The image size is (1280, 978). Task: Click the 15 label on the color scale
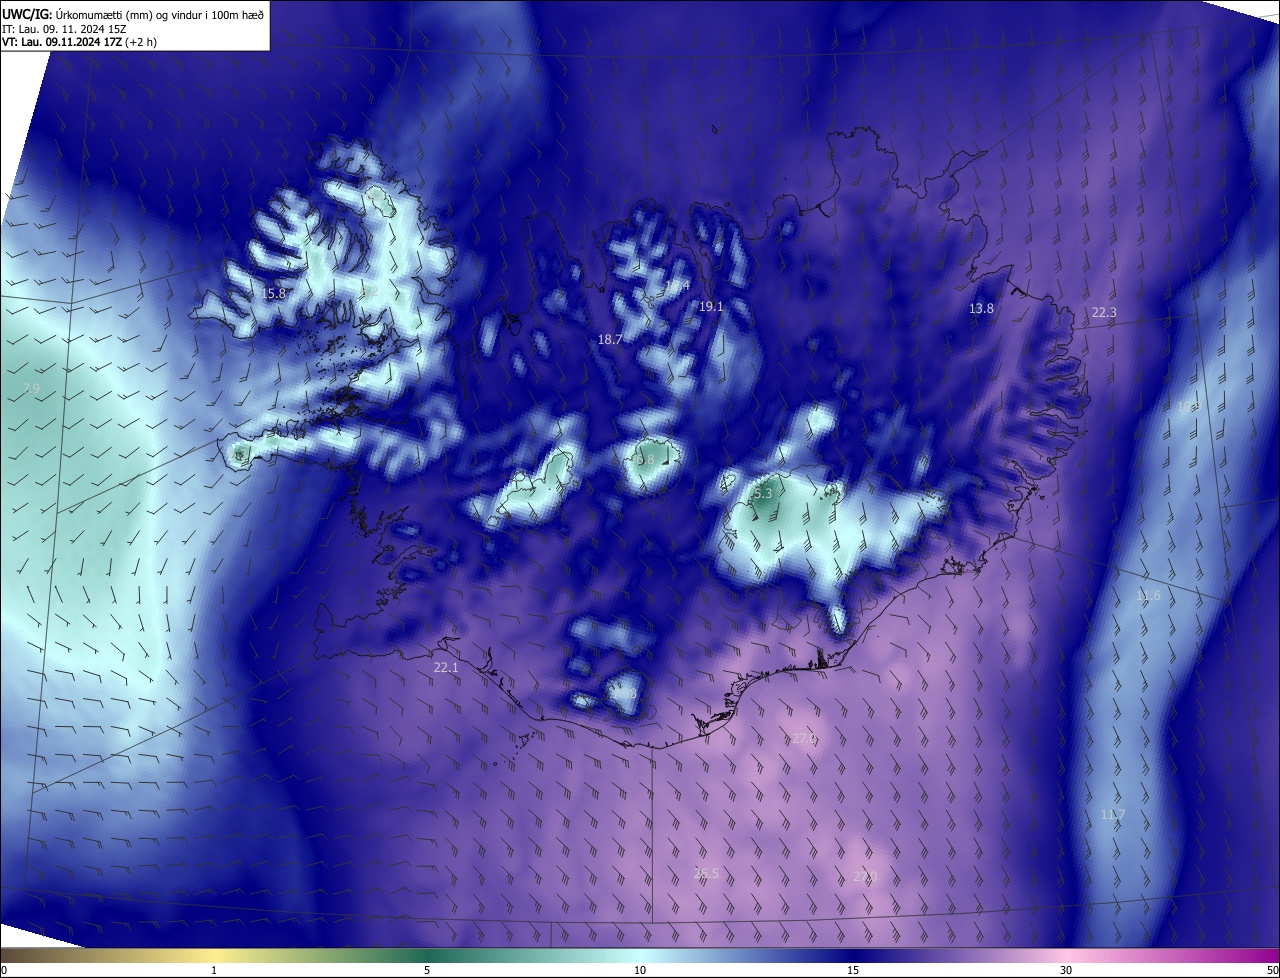point(853,970)
